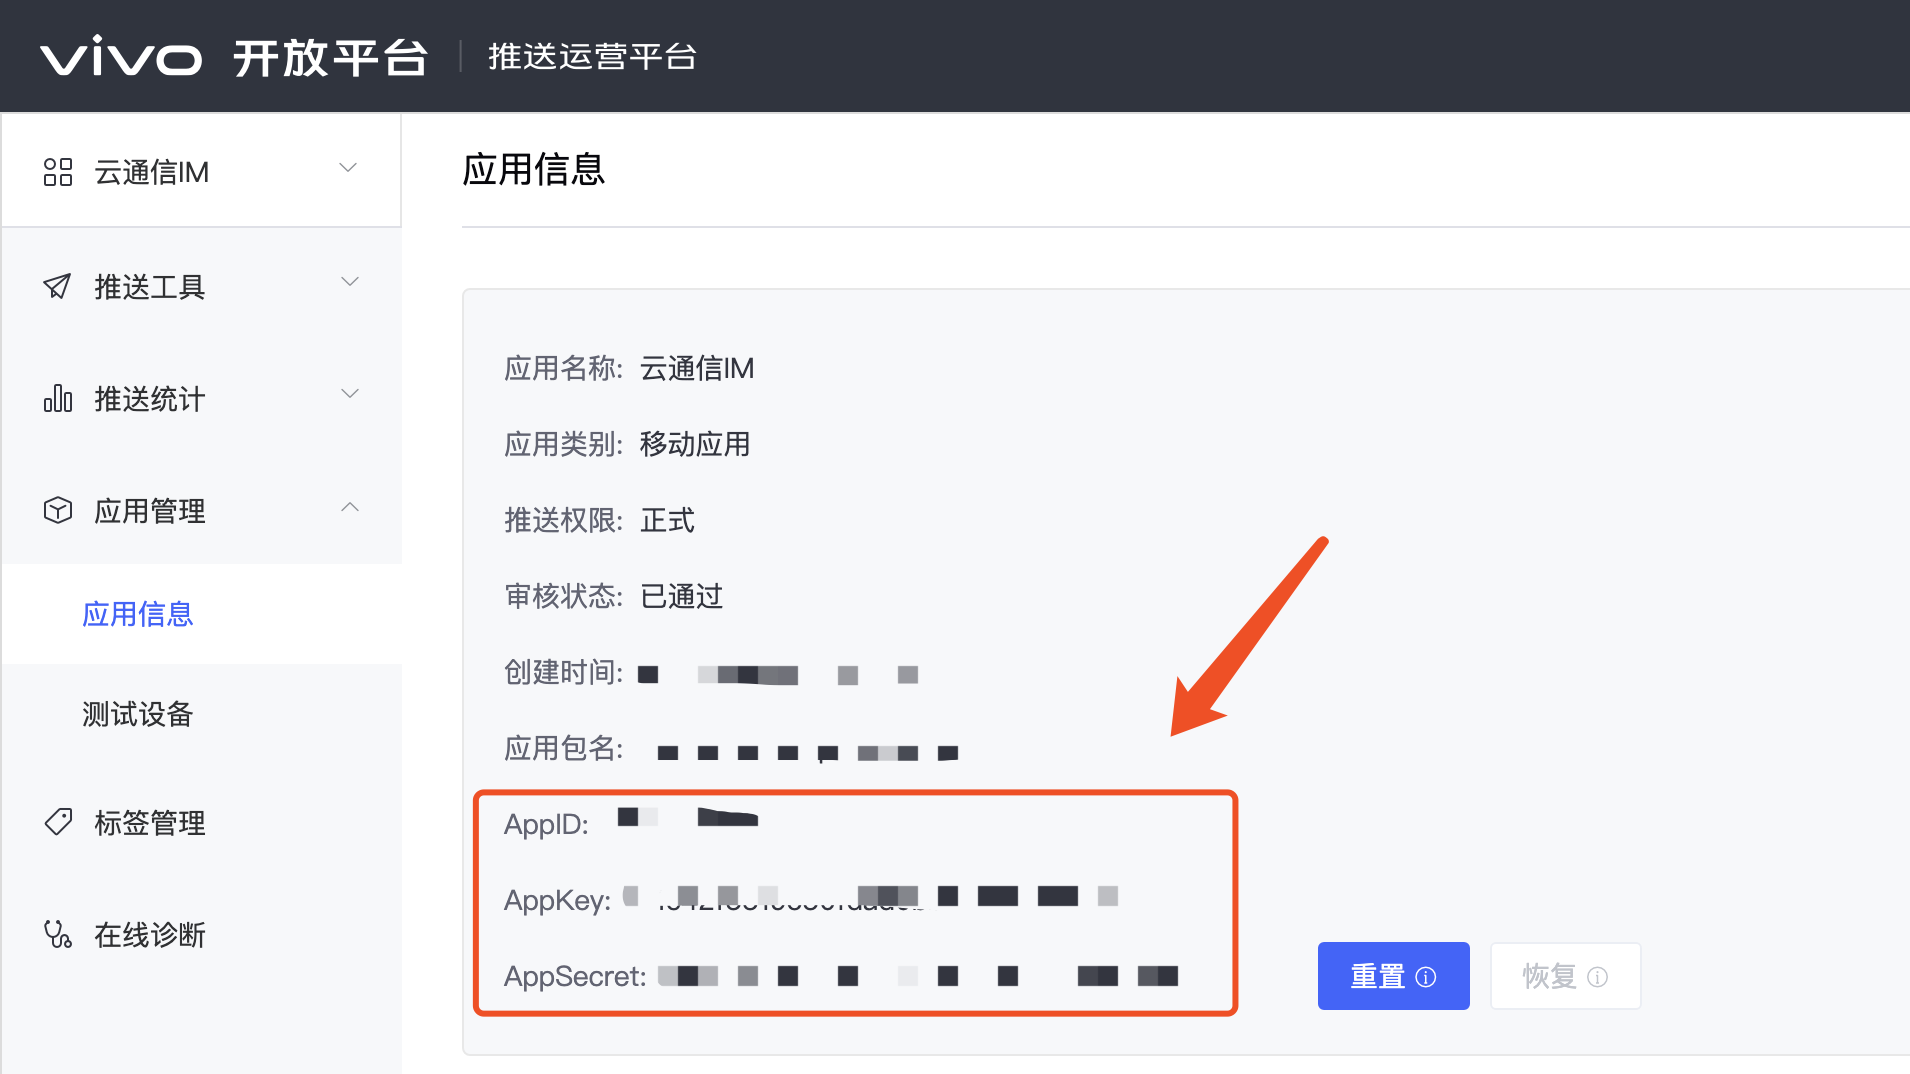Click the 云通信IM grid icon
Screen dimensions: 1910x1074
[58, 172]
